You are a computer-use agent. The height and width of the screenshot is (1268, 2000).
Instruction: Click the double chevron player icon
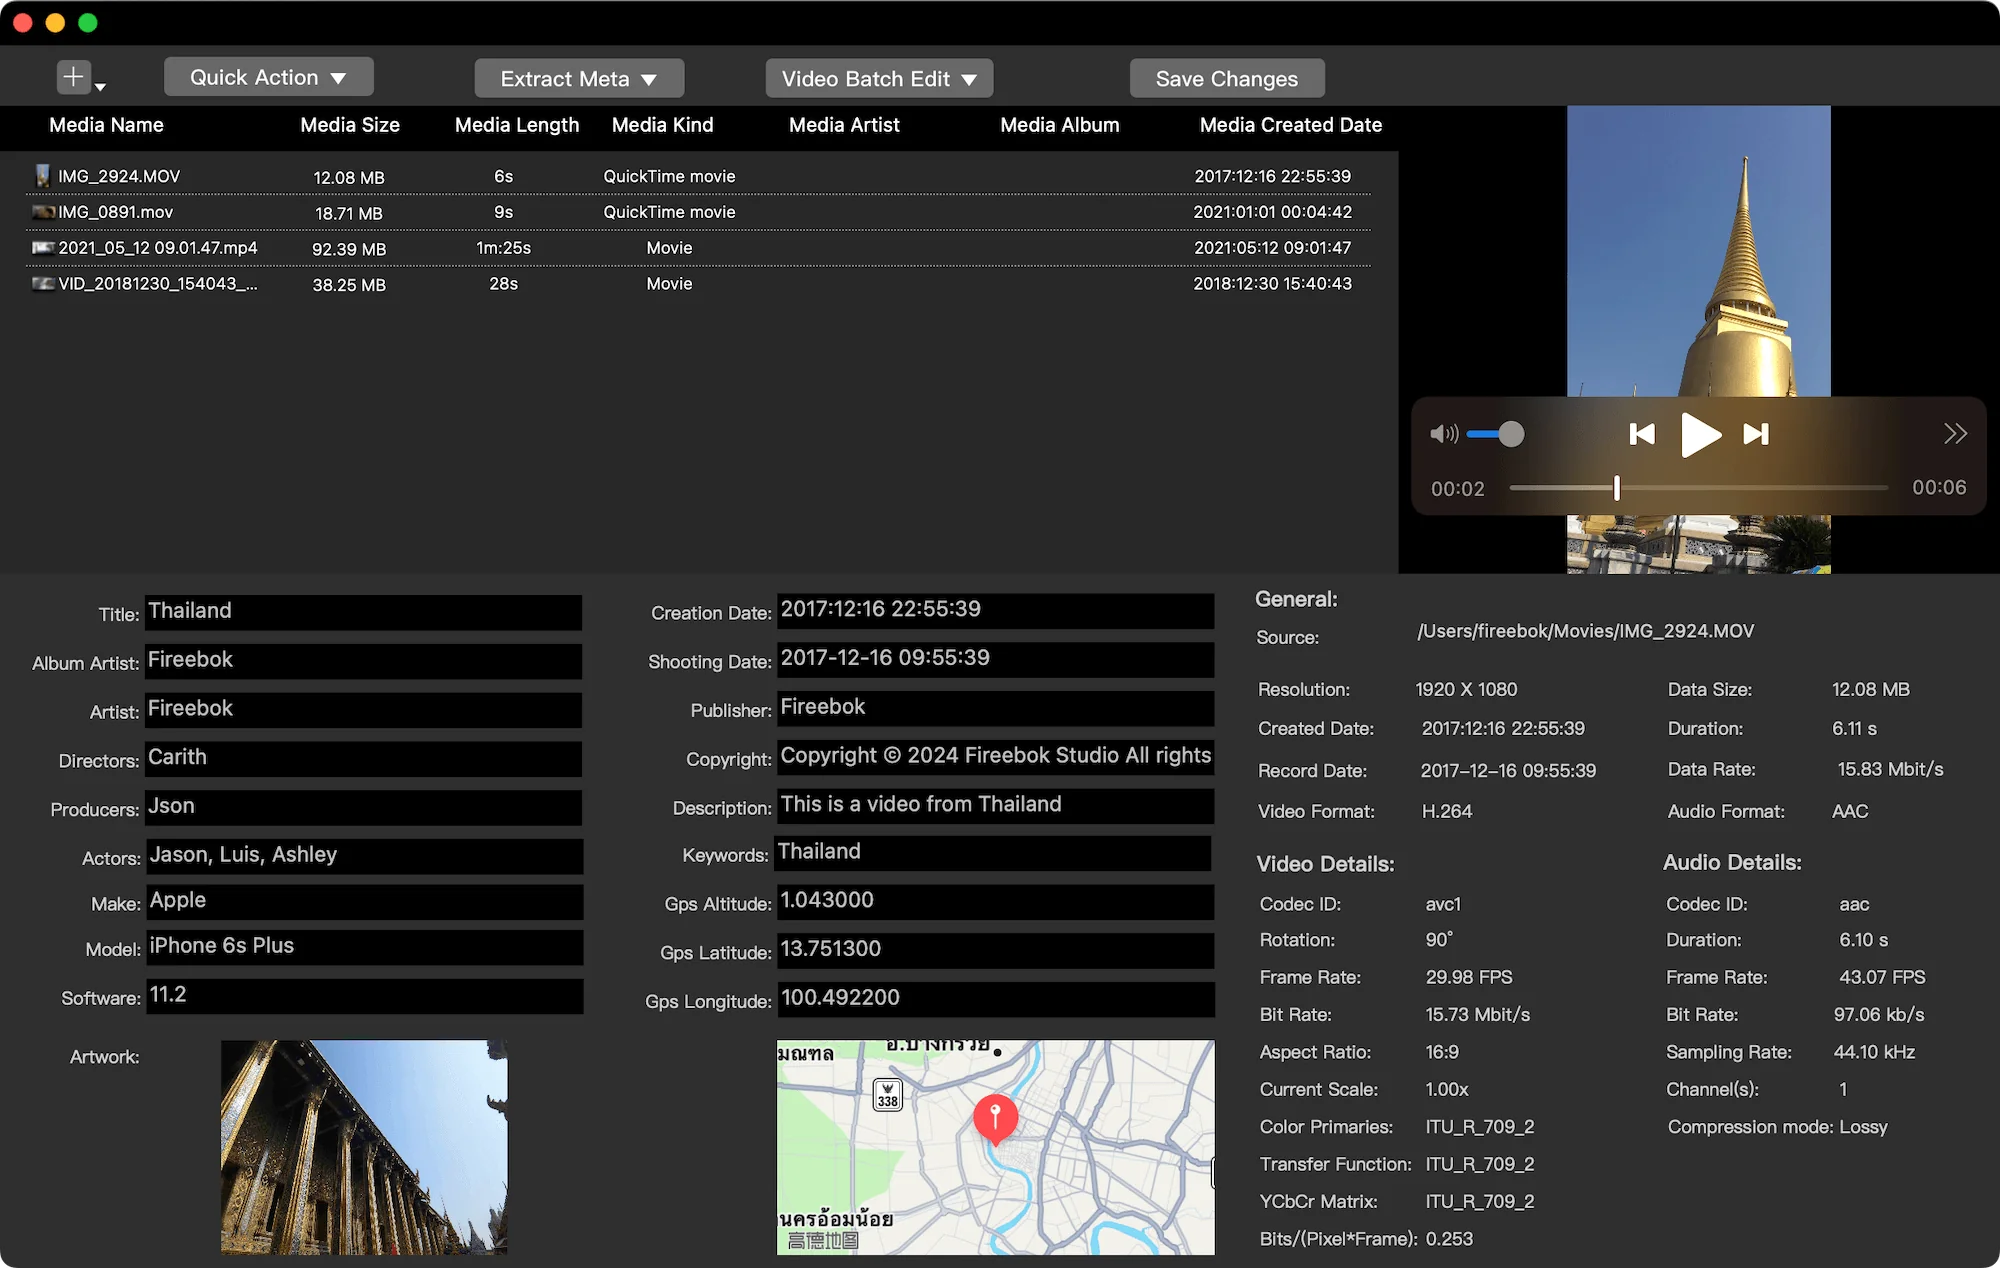point(1955,434)
